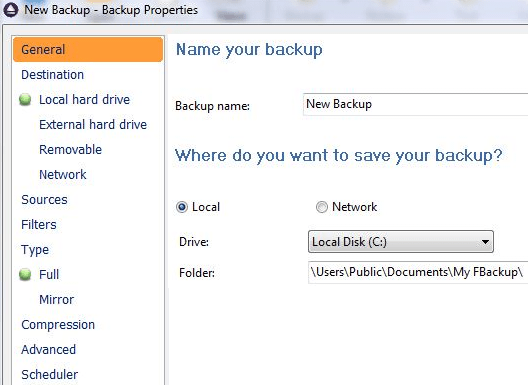Viewport: 528px width, 385px height.
Task: Click the green indicator beside Local hard drive
Action: pyautogui.click(x=25, y=99)
